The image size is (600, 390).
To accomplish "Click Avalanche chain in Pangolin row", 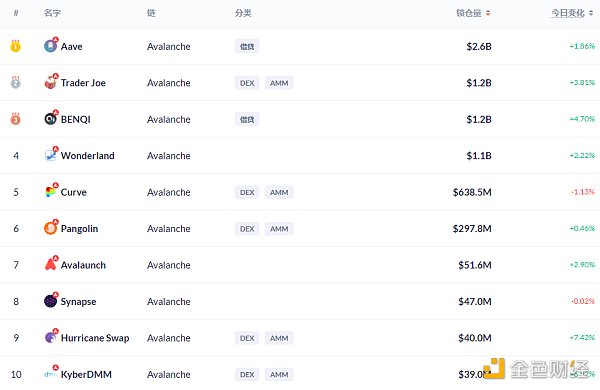I will (x=169, y=228).
